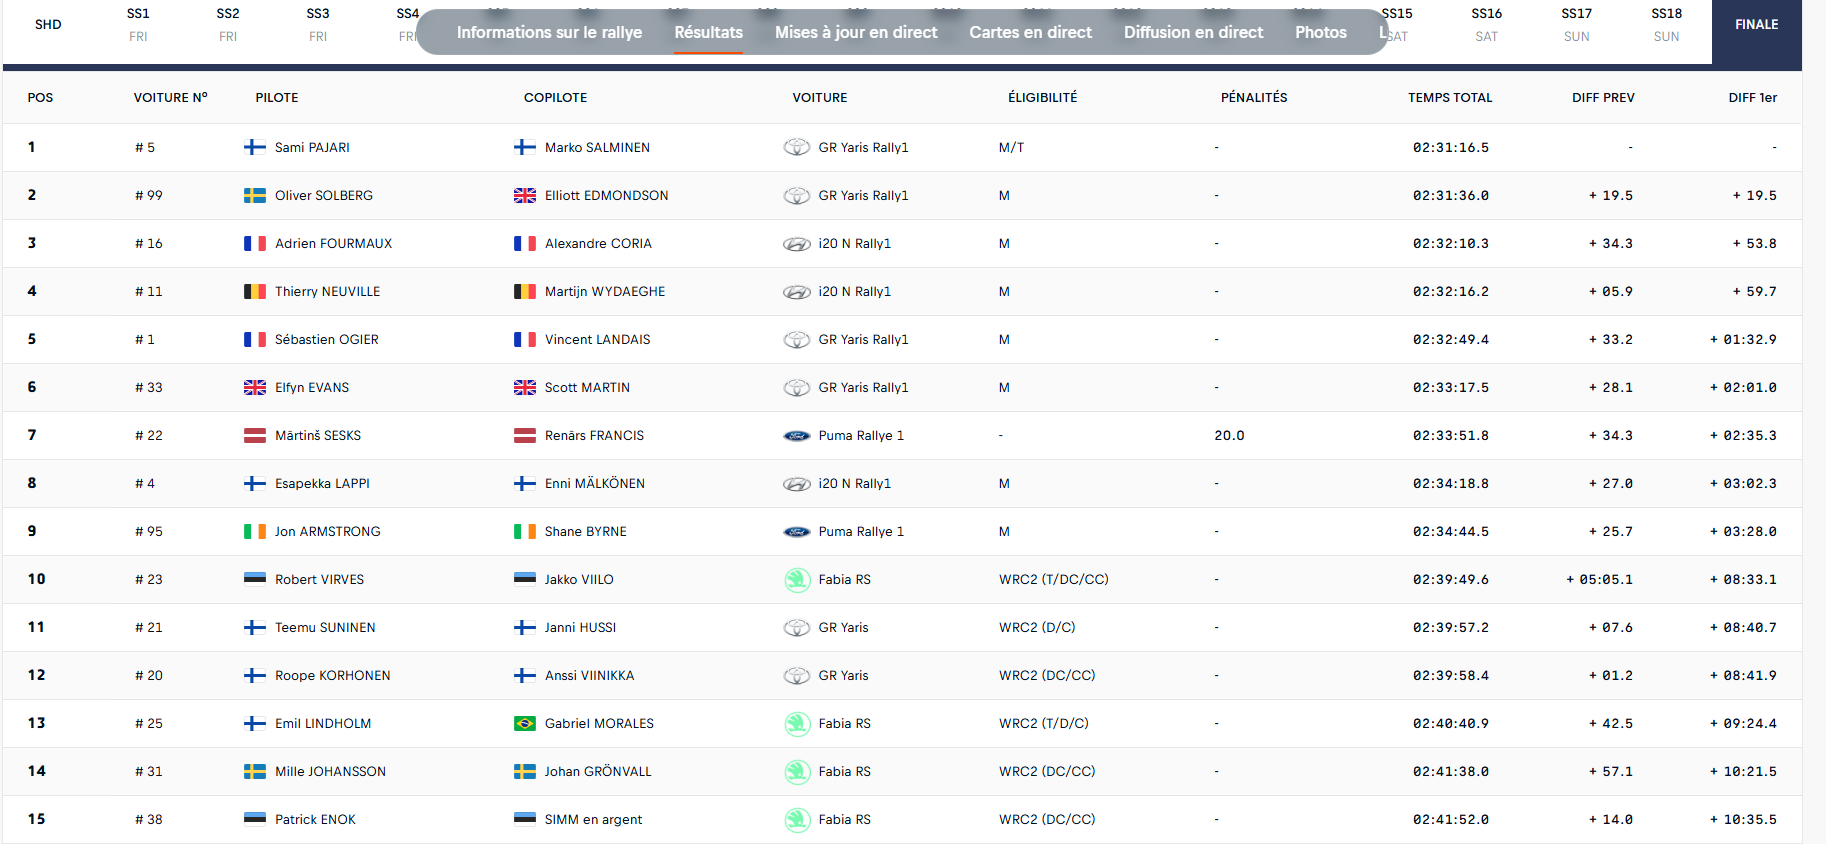
Task: Click Toyota logo in Sébastien OGIER row
Action: click(x=797, y=339)
